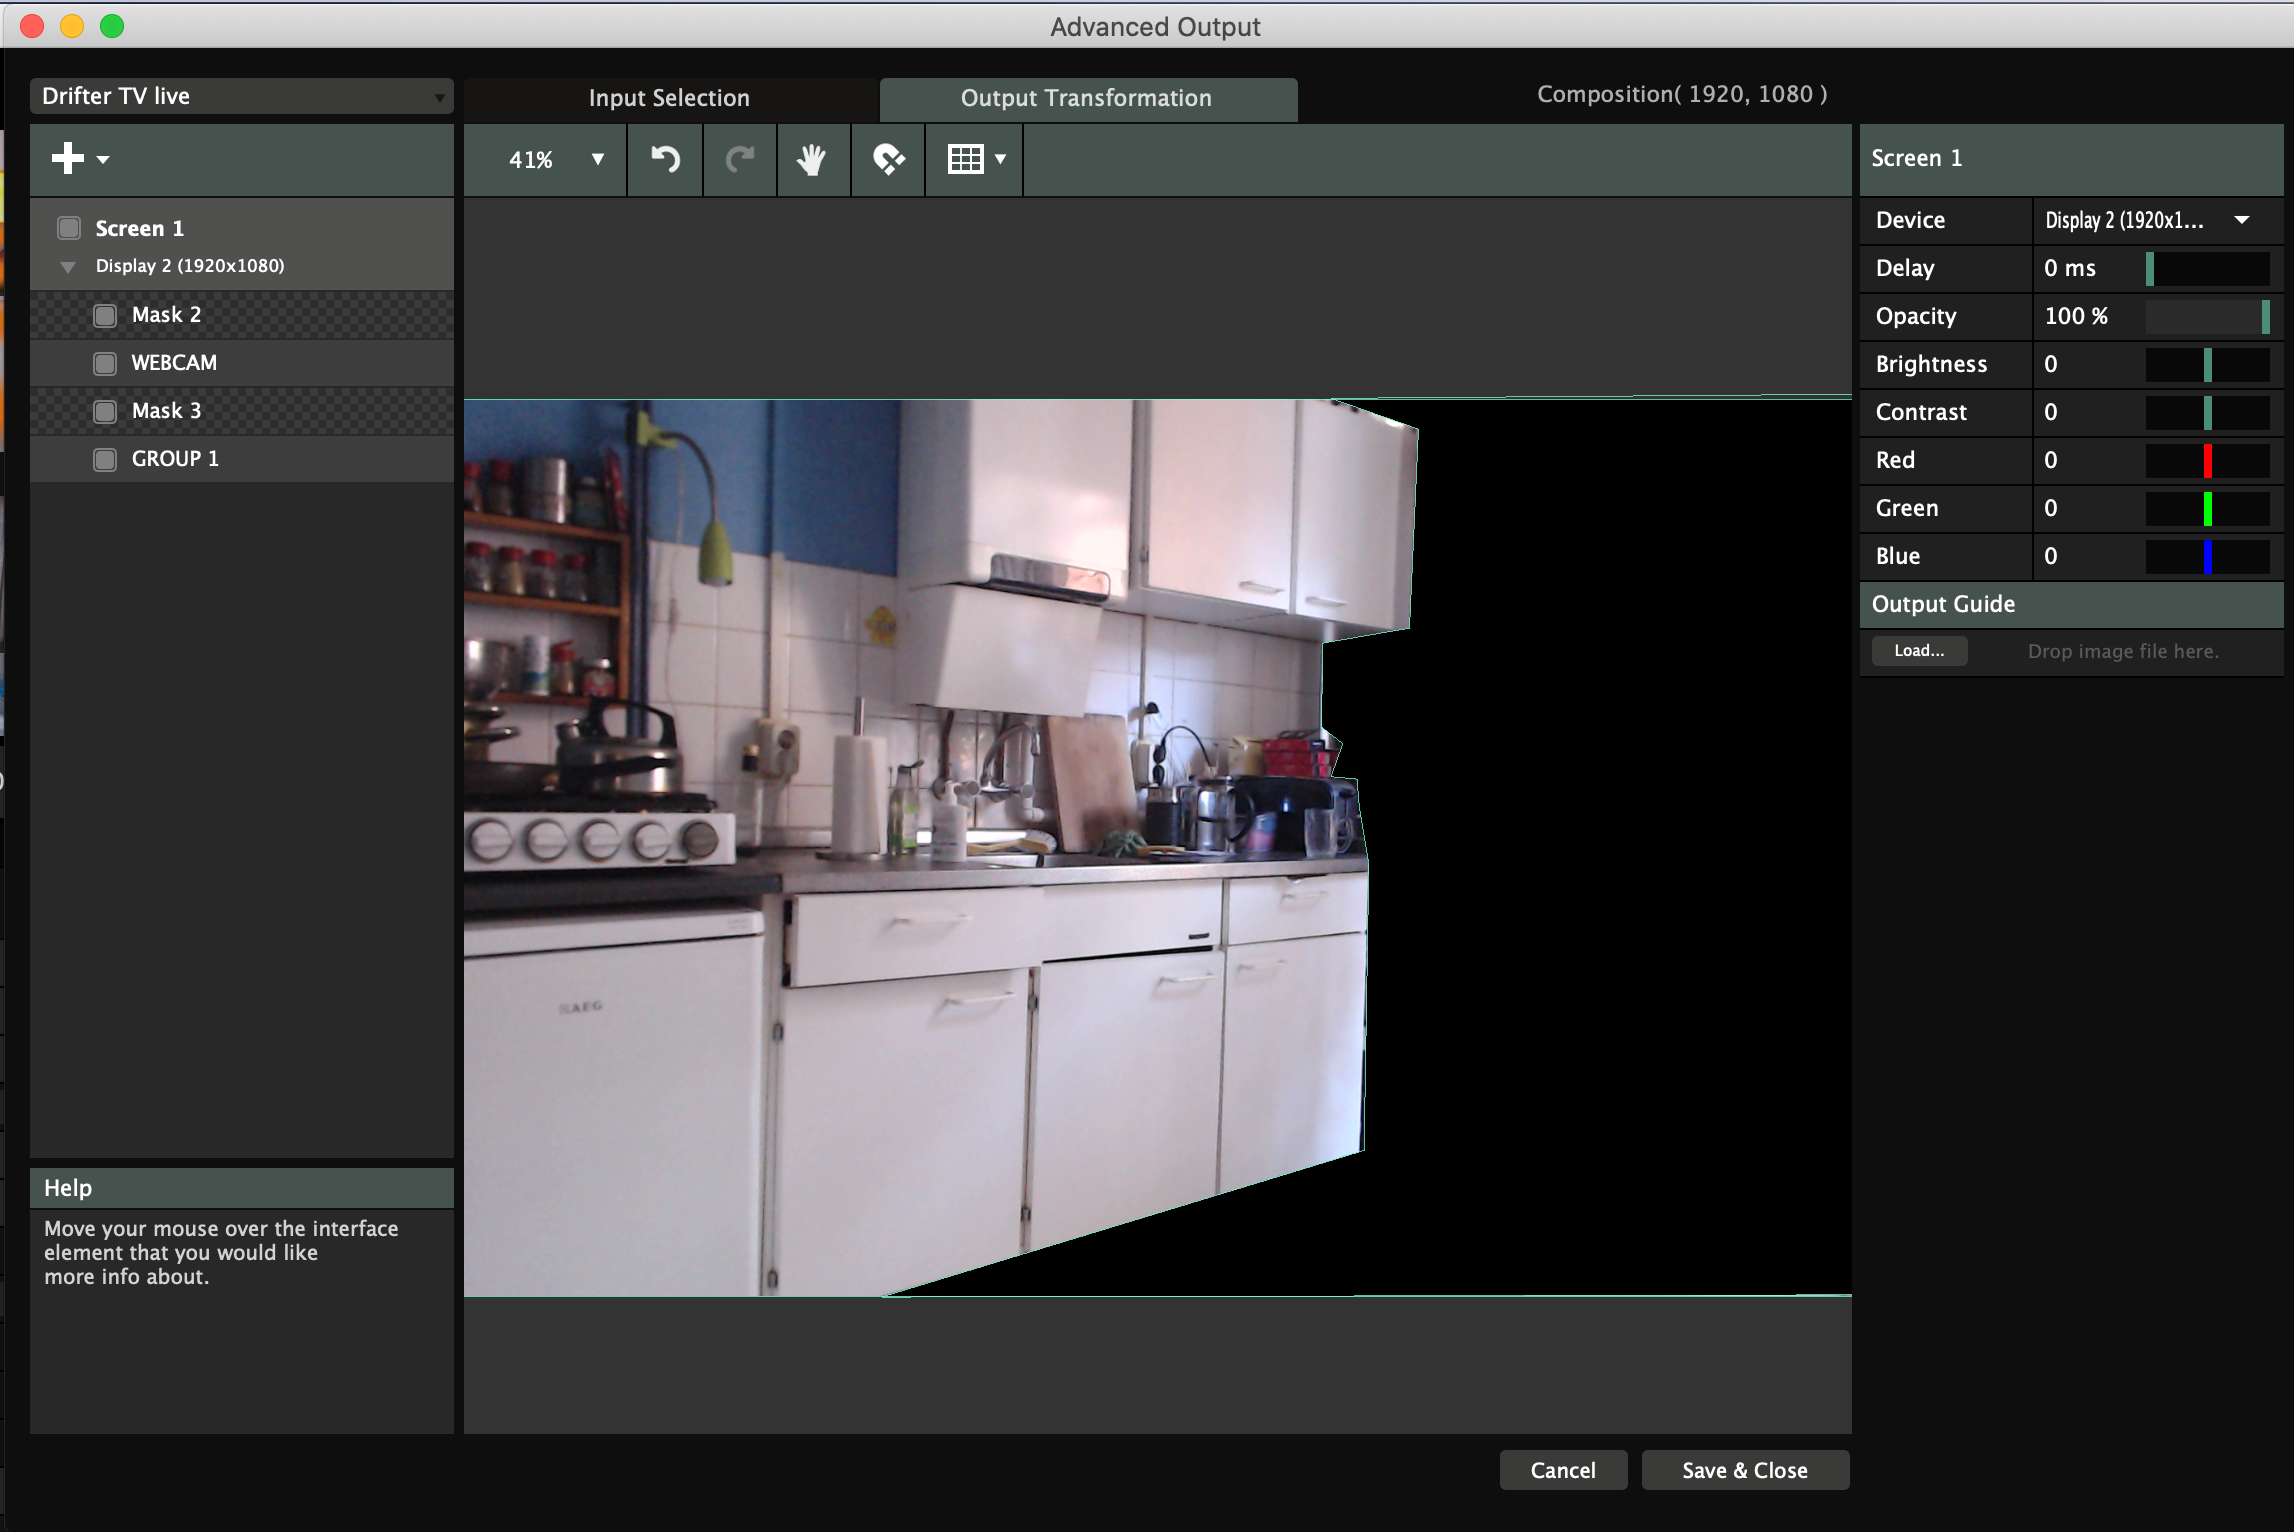Screen dimensions: 2294x1532
Task: Select the Output Transformation tab
Action: point(1086,98)
